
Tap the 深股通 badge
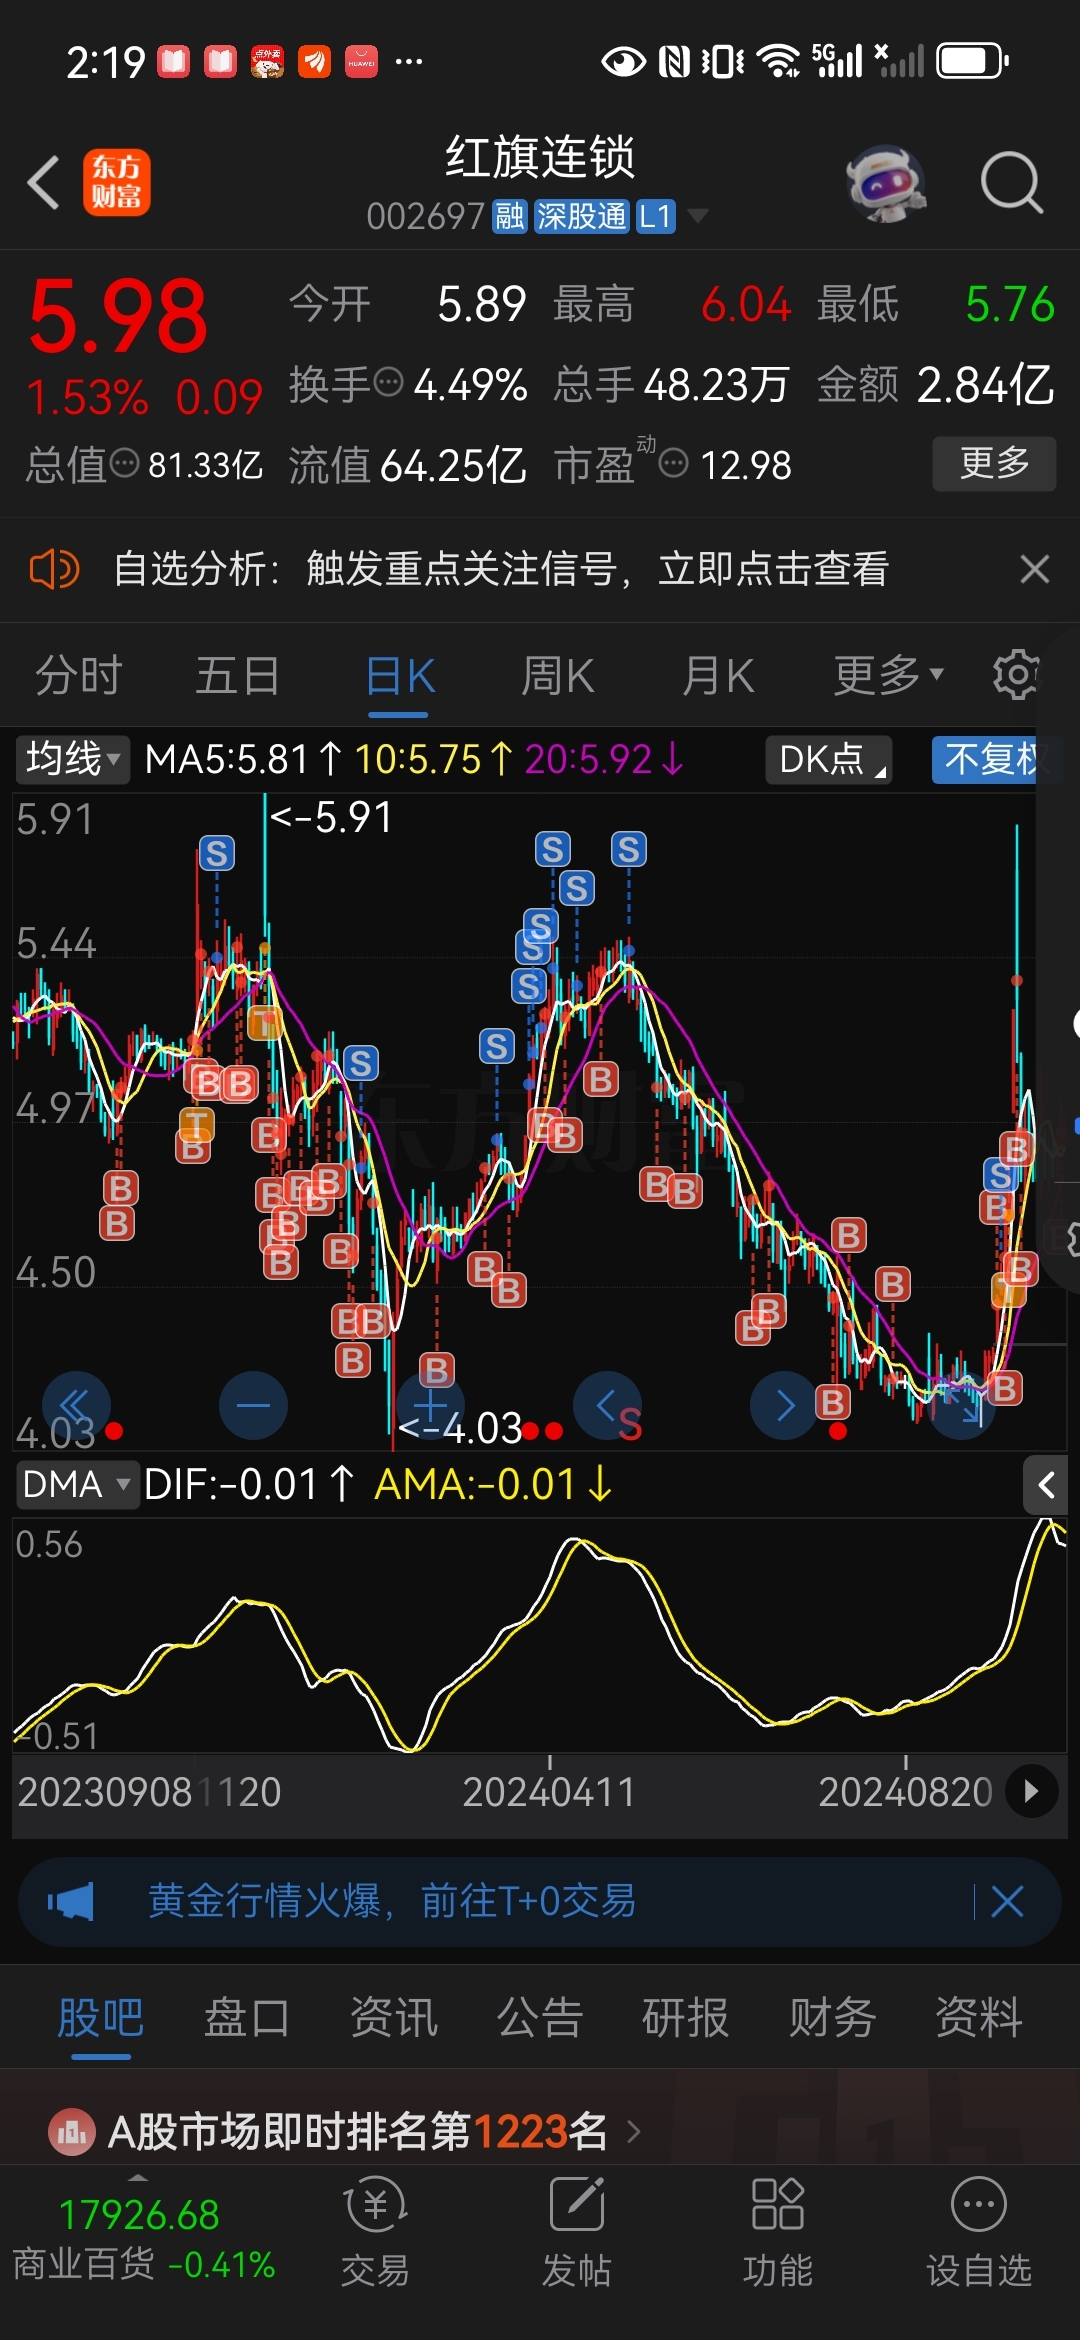tap(581, 216)
